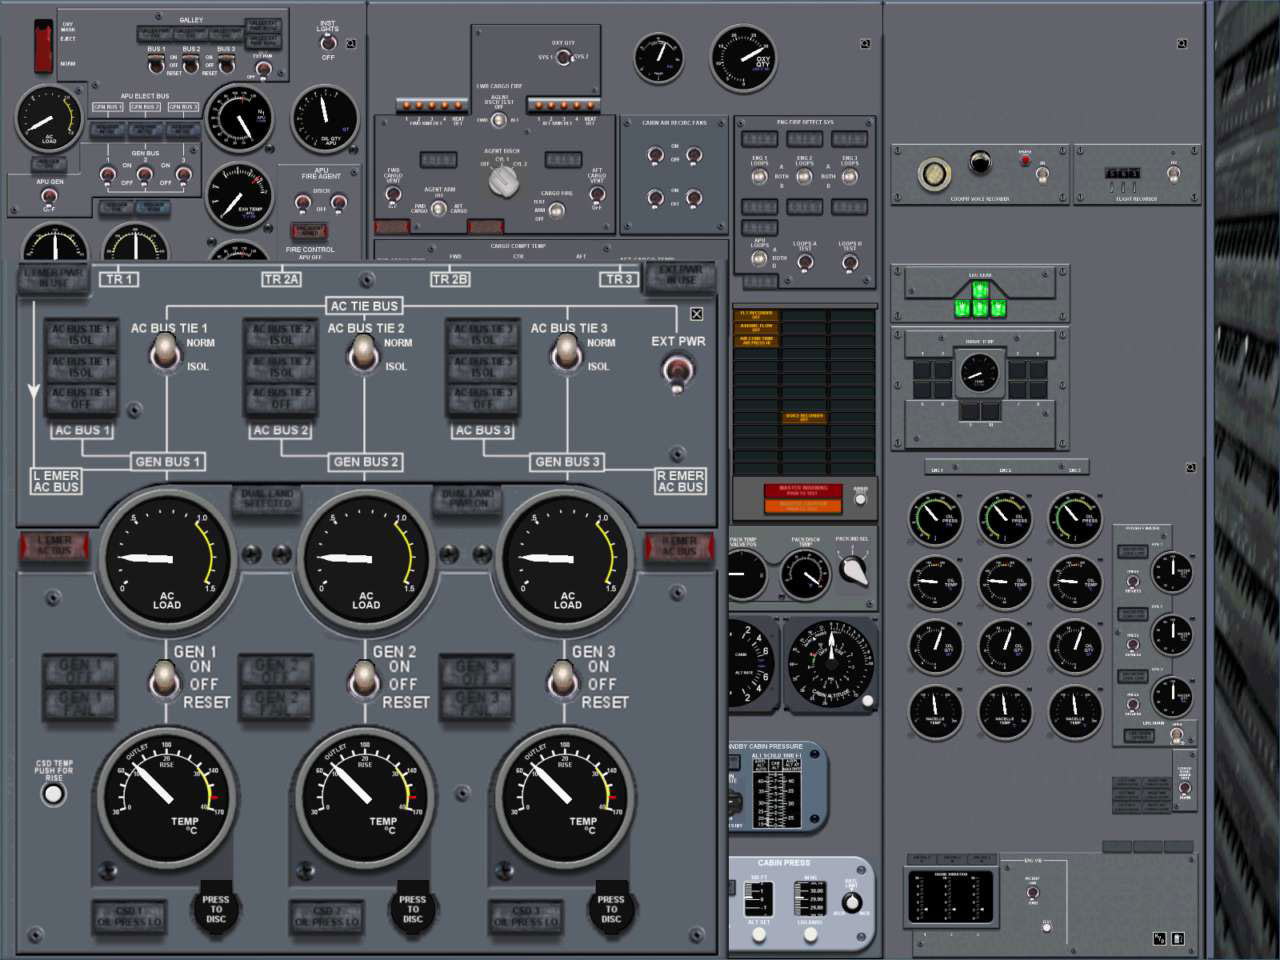
Task: Toggle the OXY QTY SYS 1/SYS 2 selector
Action: [x=563, y=57]
